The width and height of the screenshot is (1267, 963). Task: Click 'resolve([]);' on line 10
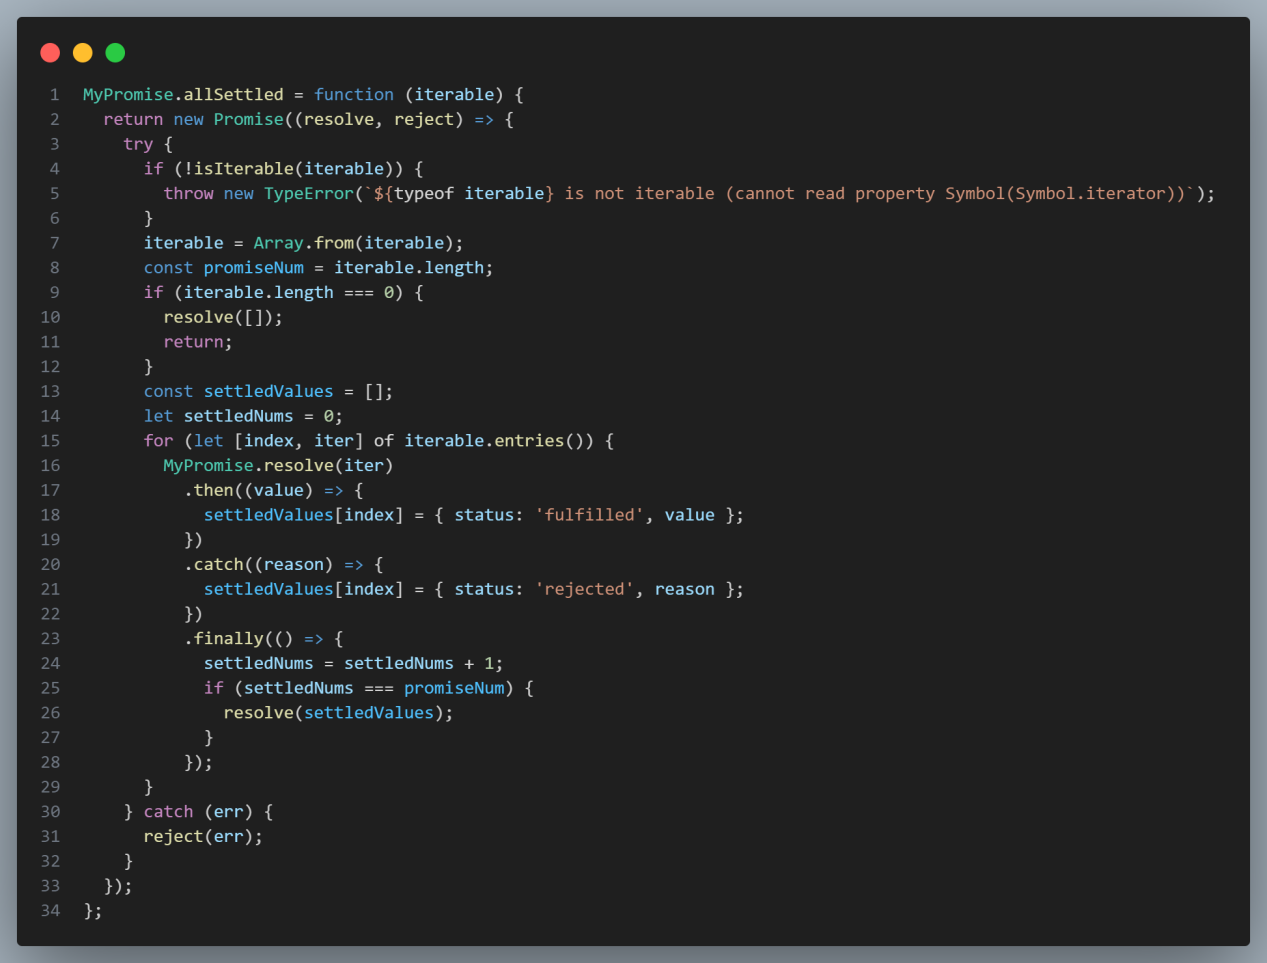click(224, 317)
